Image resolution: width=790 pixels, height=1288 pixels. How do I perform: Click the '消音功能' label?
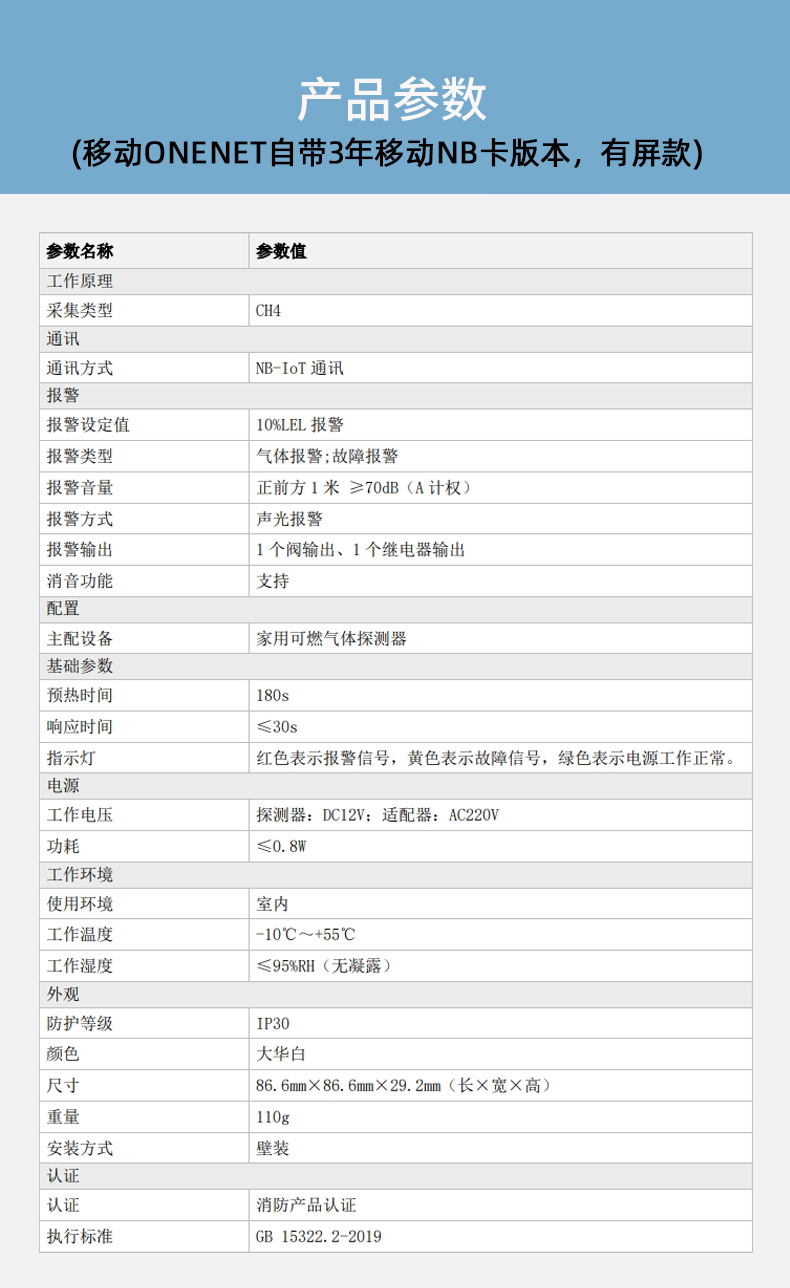80,581
